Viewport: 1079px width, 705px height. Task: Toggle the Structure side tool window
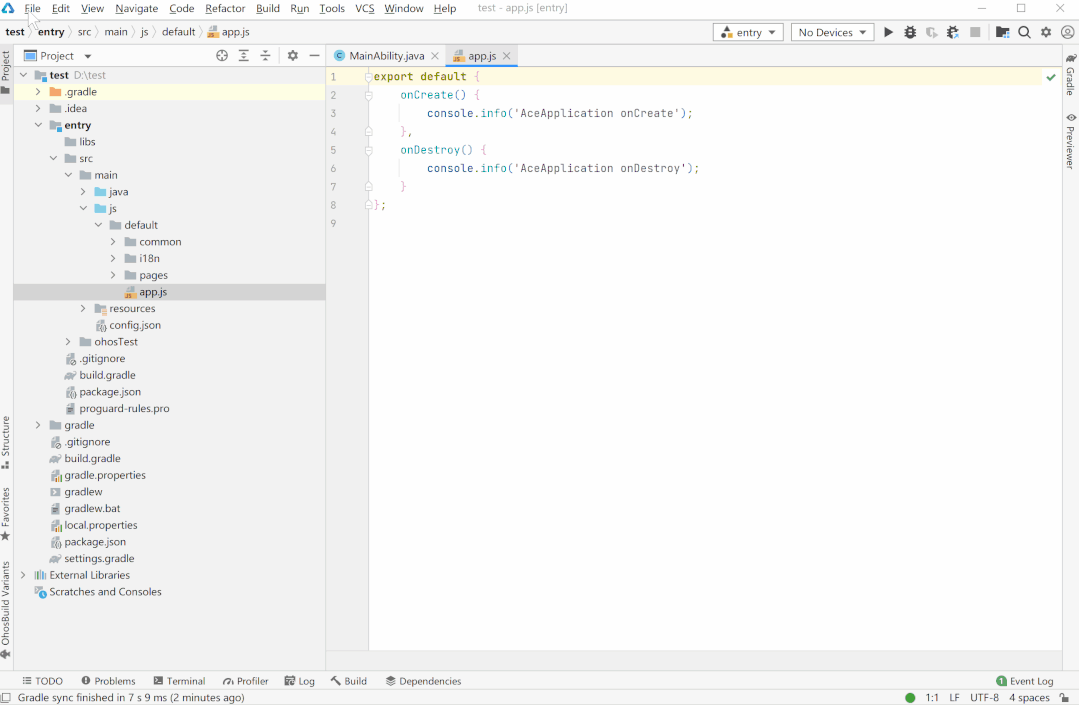click(6, 442)
